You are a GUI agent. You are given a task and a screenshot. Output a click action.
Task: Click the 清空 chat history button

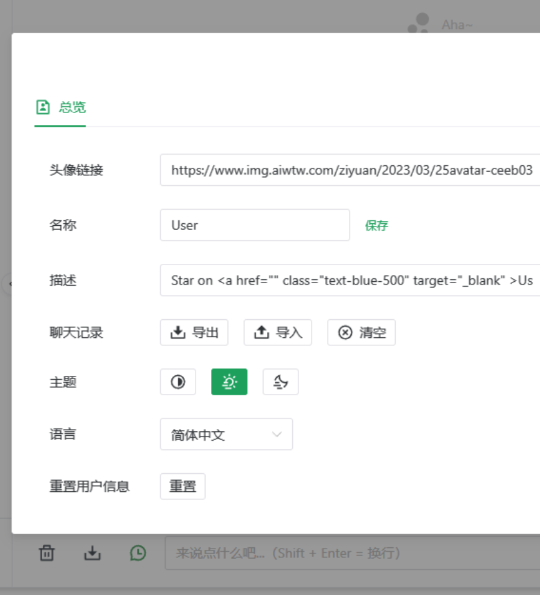pos(361,332)
